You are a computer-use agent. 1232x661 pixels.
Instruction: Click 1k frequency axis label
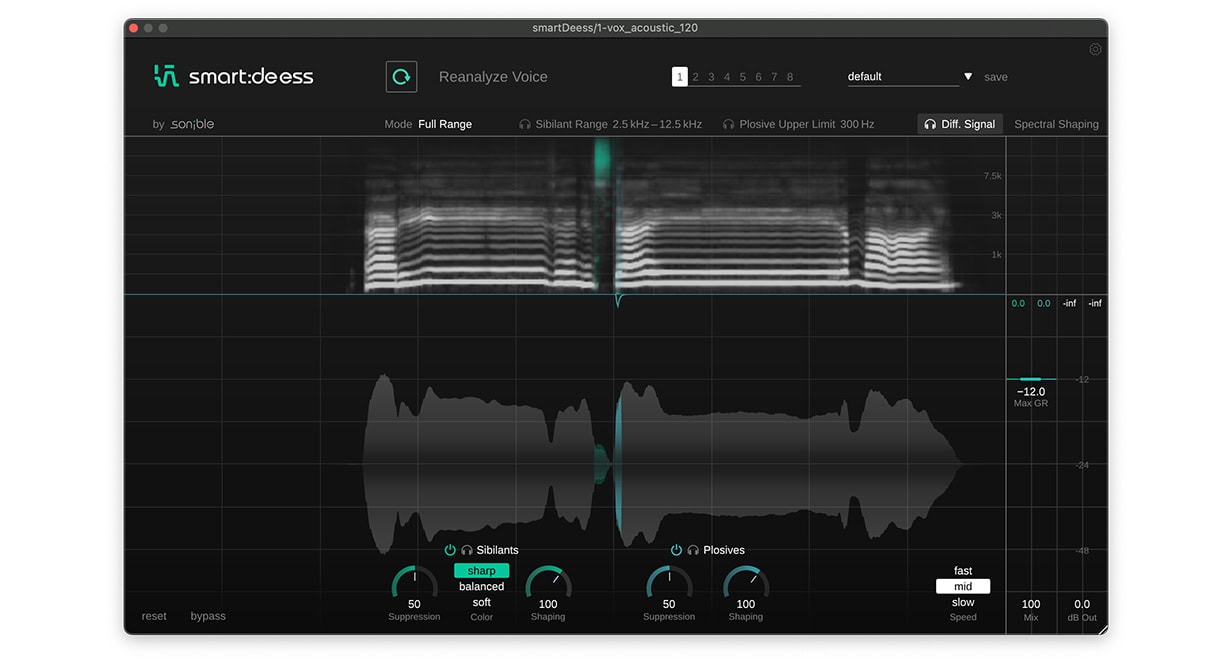tap(996, 255)
